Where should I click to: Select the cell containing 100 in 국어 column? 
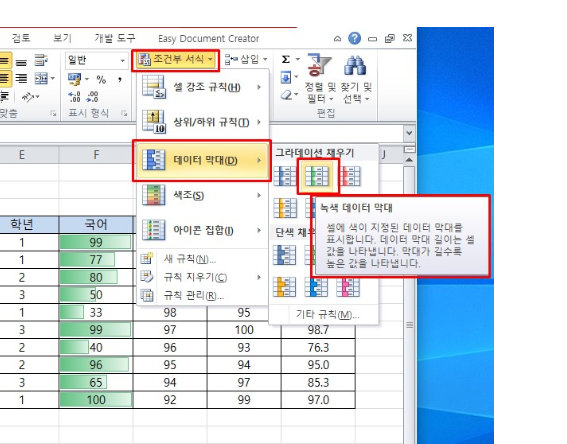(x=96, y=400)
